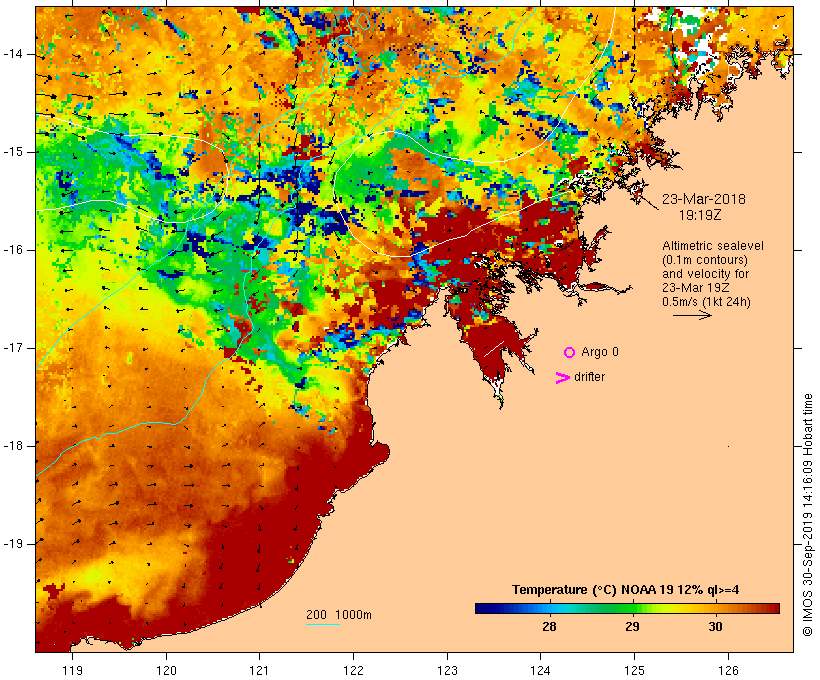Viewport: 820px width, 680px height.
Task: Click the 'drifter' legend label
Action: point(589,377)
